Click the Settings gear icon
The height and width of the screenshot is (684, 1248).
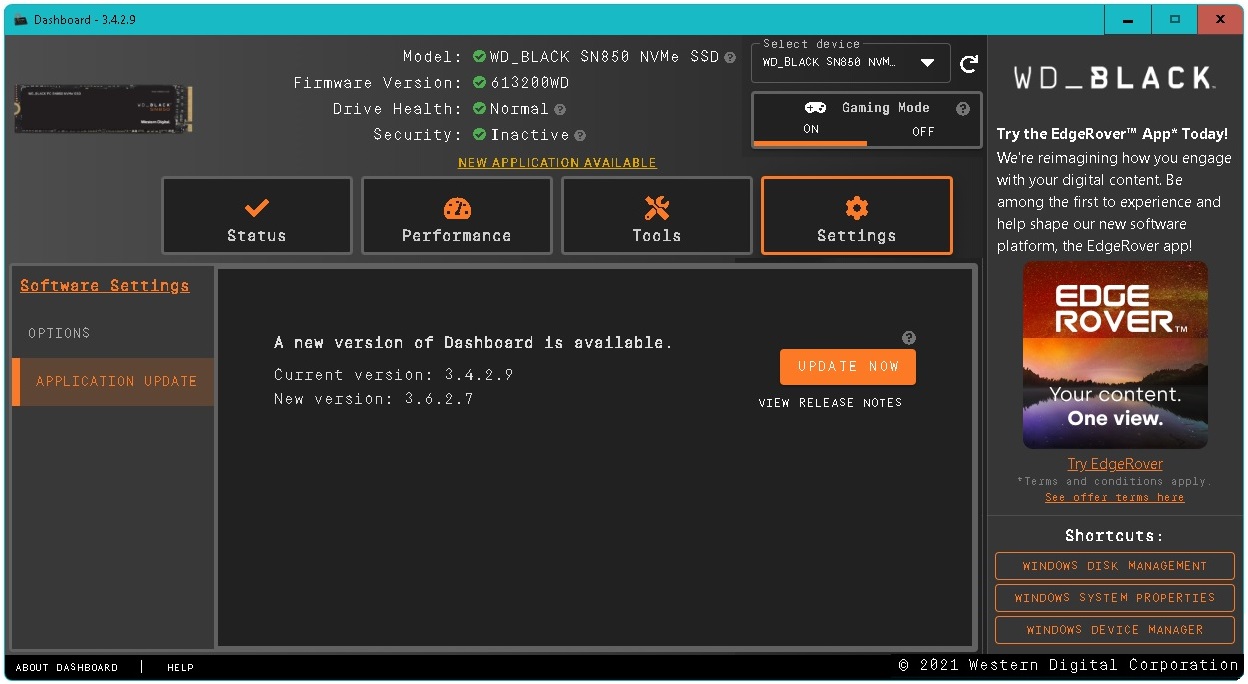pyautogui.click(x=857, y=208)
